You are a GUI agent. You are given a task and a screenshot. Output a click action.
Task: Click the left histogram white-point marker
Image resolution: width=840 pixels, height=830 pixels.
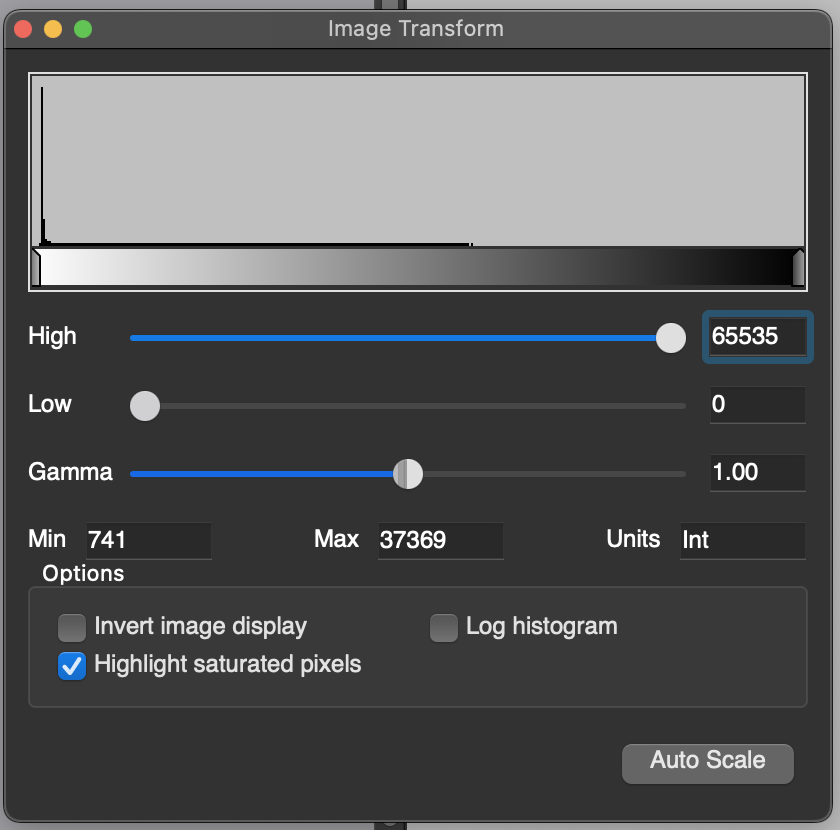tap(36, 267)
